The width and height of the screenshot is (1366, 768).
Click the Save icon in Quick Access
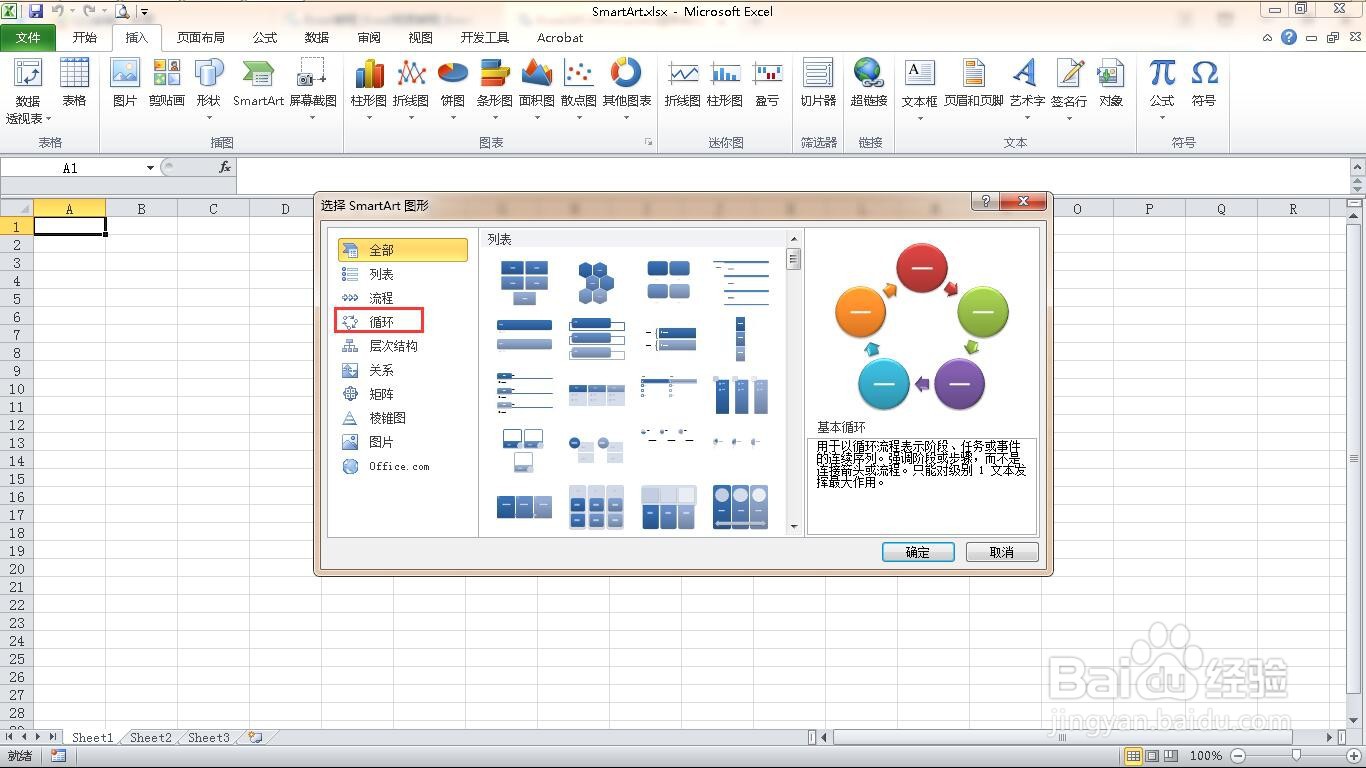(x=36, y=12)
